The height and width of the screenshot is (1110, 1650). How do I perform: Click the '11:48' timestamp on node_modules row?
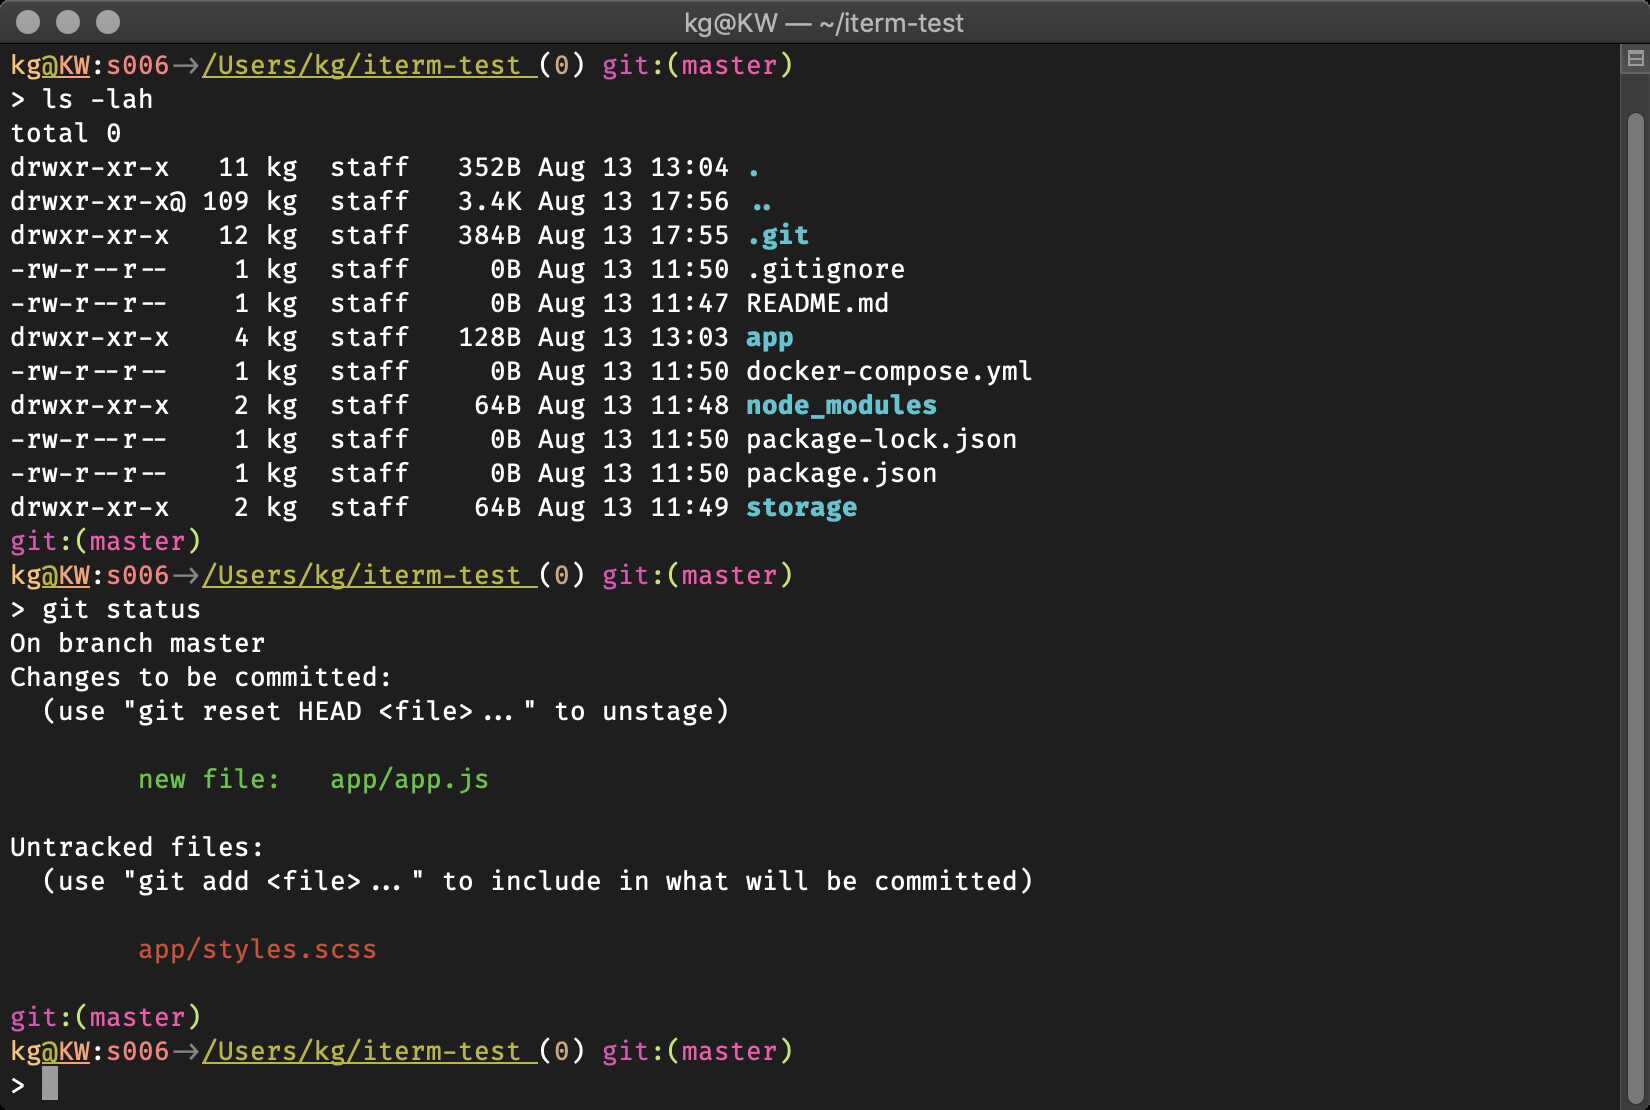coord(690,405)
